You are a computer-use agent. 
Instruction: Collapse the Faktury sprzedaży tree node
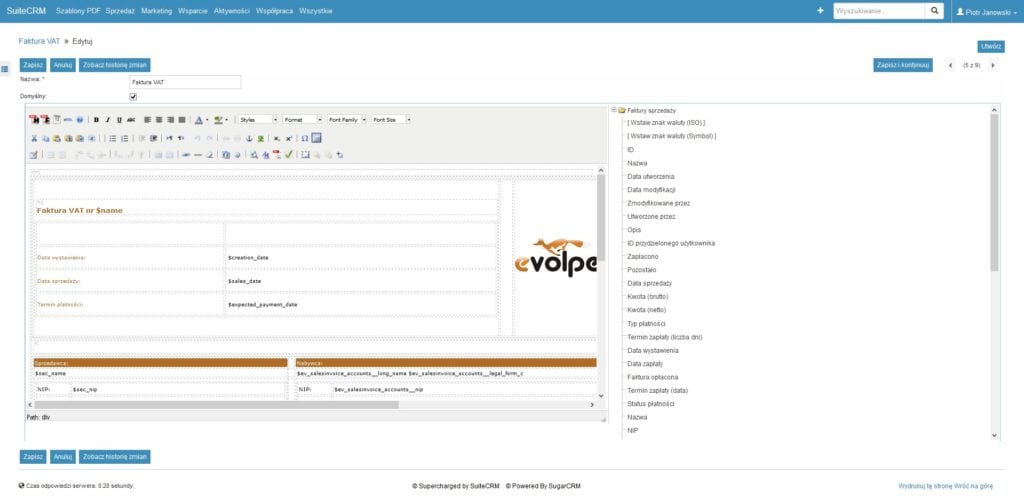click(612, 110)
